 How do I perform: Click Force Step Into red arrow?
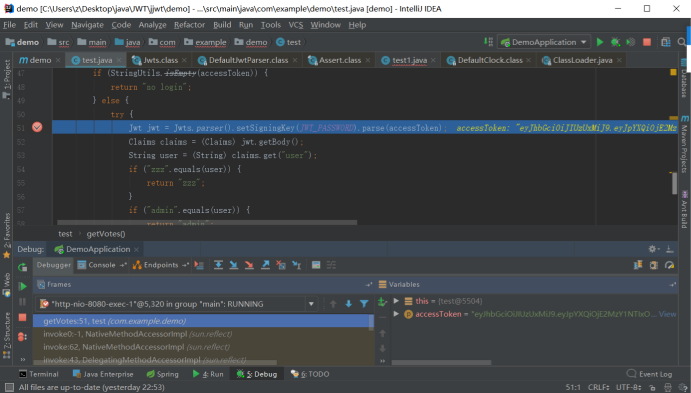[x=249, y=265]
